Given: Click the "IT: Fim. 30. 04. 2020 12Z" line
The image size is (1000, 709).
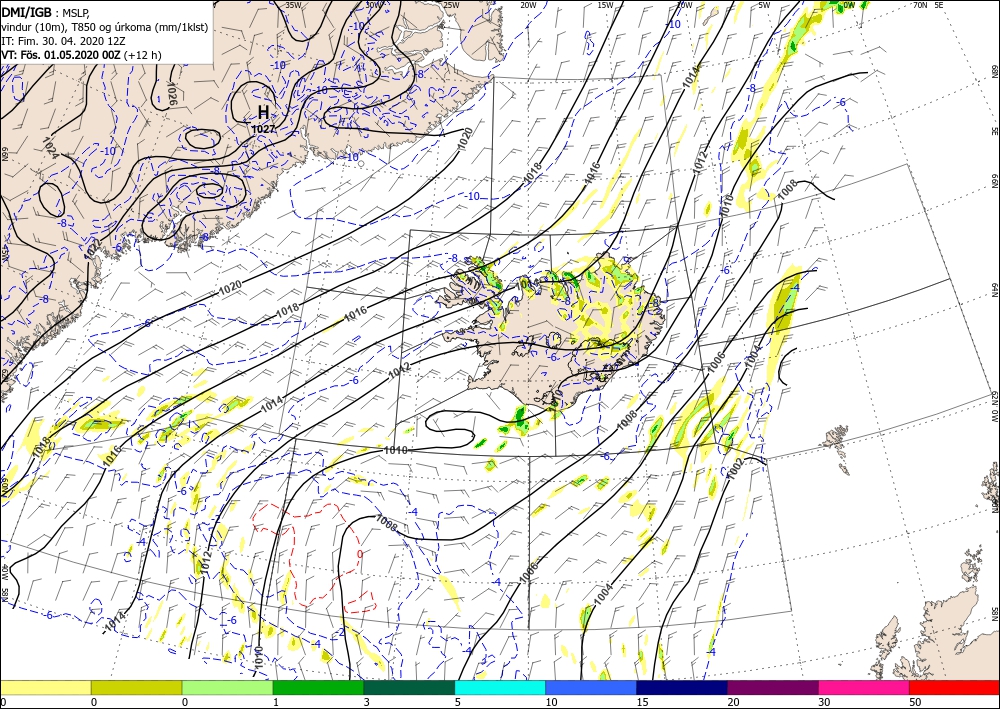Looking at the screenshot, I should click(63, 41).
